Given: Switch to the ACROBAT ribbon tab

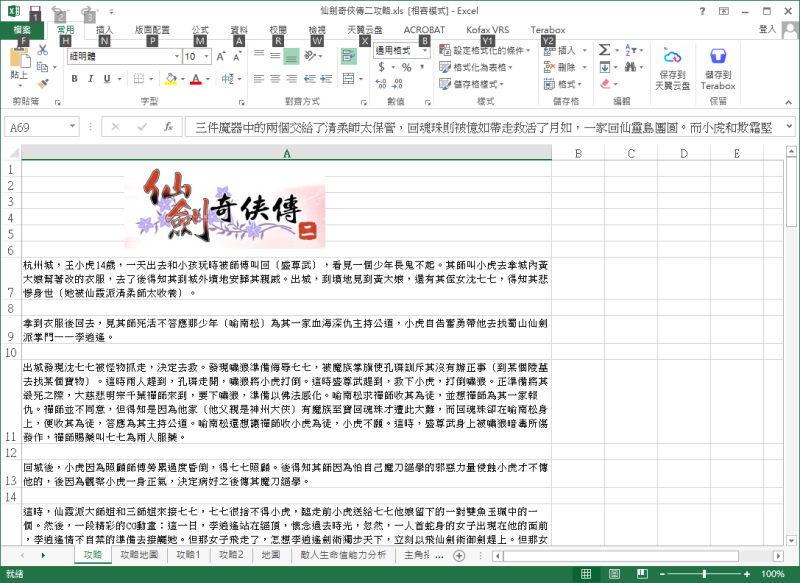Looking at the screenshot, I should [424, 30].
